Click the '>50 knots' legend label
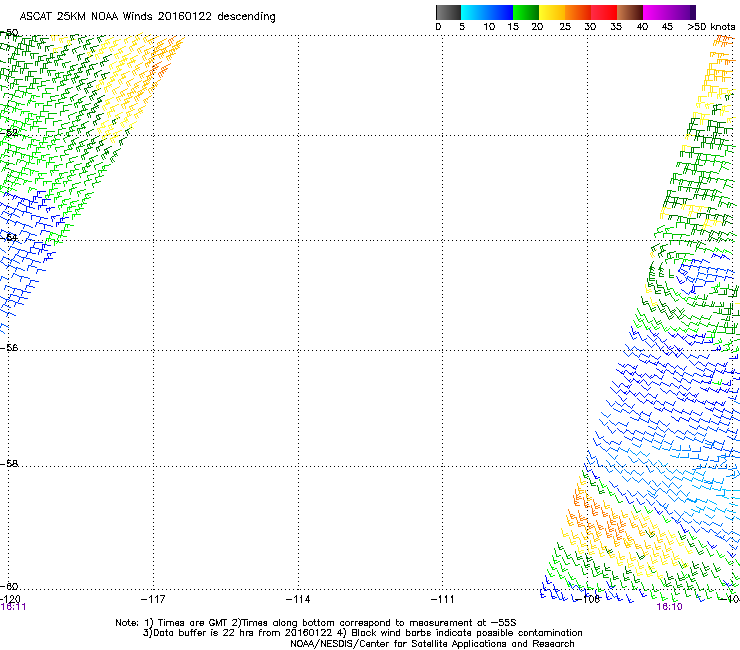 [711, 27]
